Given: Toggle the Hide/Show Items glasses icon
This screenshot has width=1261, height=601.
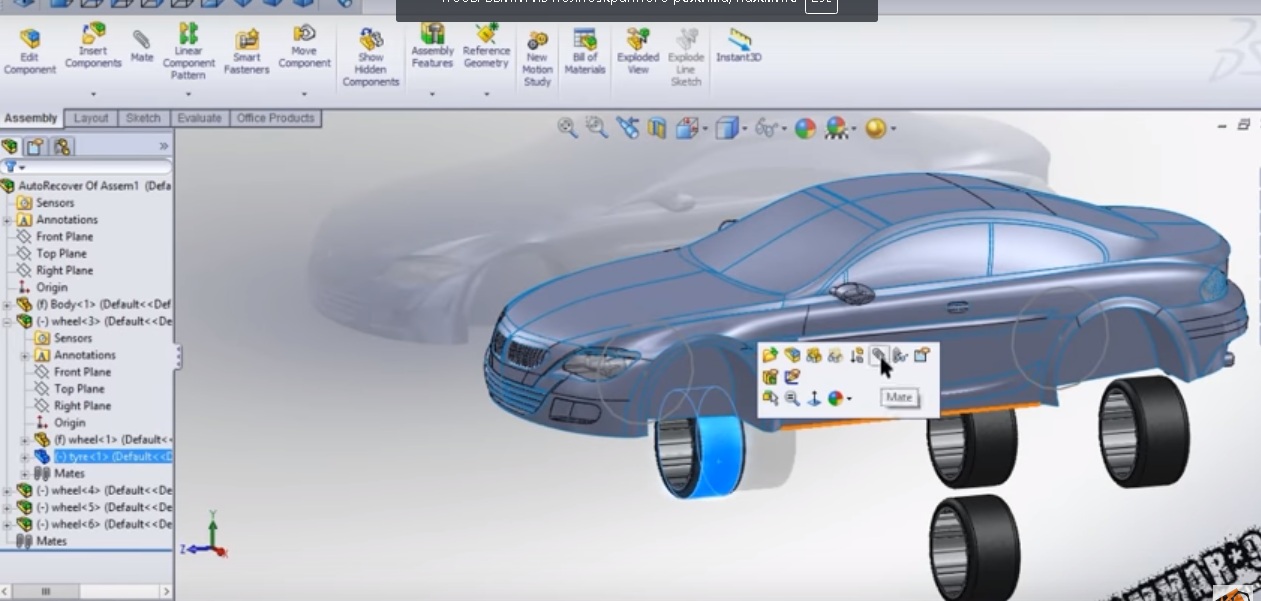Looking at the screenshot, I should (766, 128).
